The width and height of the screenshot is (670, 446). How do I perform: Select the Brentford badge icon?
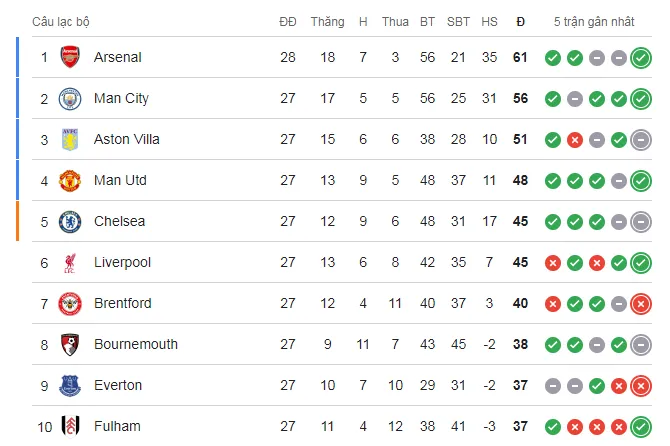point(69,303)
